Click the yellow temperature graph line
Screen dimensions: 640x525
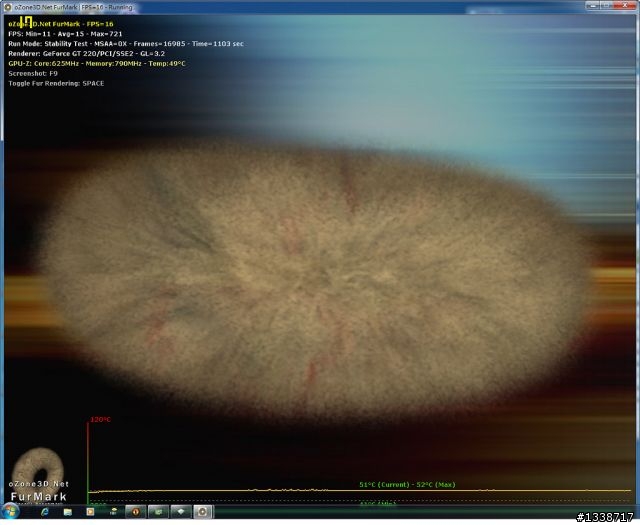coord(359,490)
